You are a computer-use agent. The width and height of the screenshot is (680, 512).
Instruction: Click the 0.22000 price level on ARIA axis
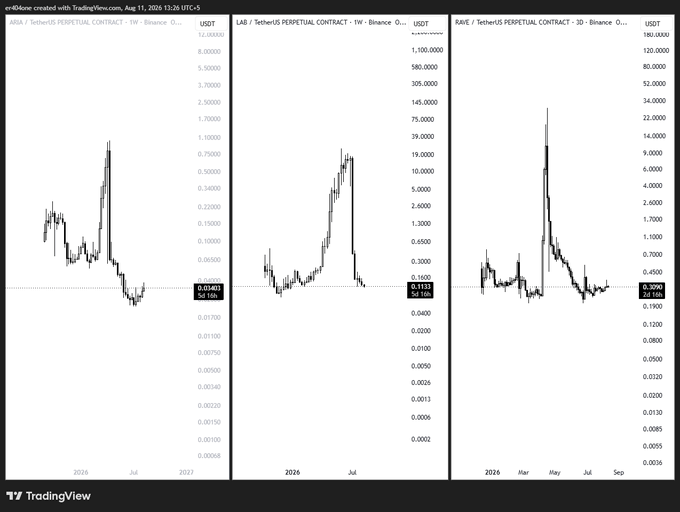click(x=209, y=207)
